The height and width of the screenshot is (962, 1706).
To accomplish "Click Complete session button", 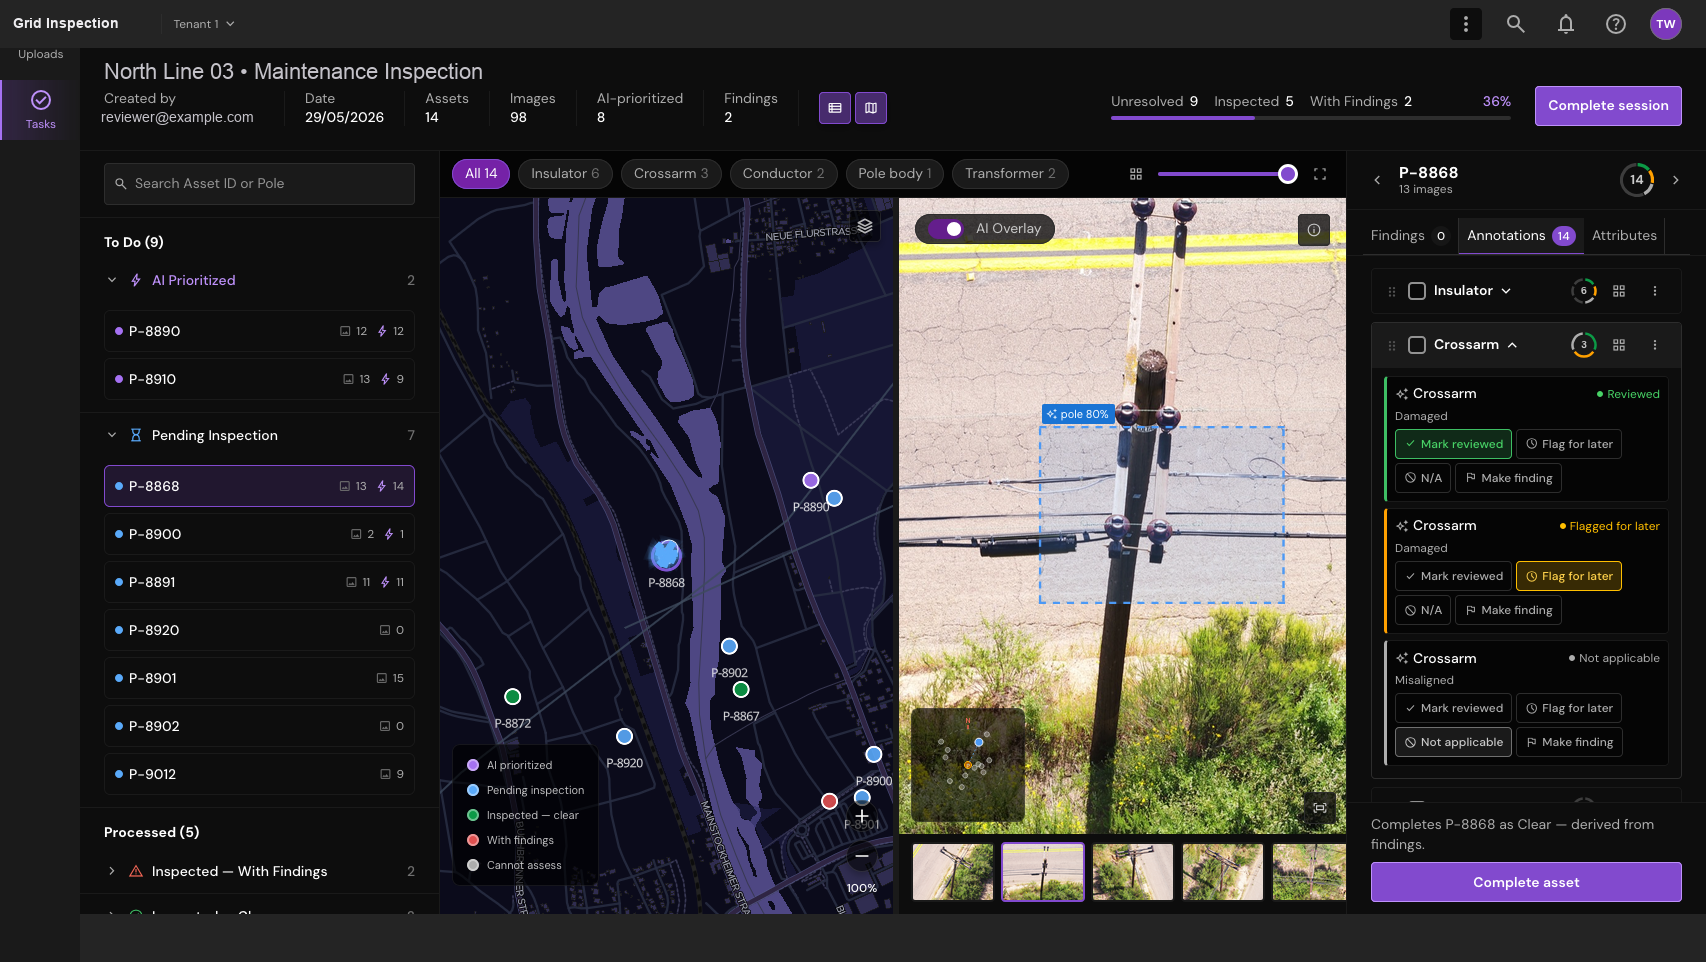I will tap(1608, 106).
